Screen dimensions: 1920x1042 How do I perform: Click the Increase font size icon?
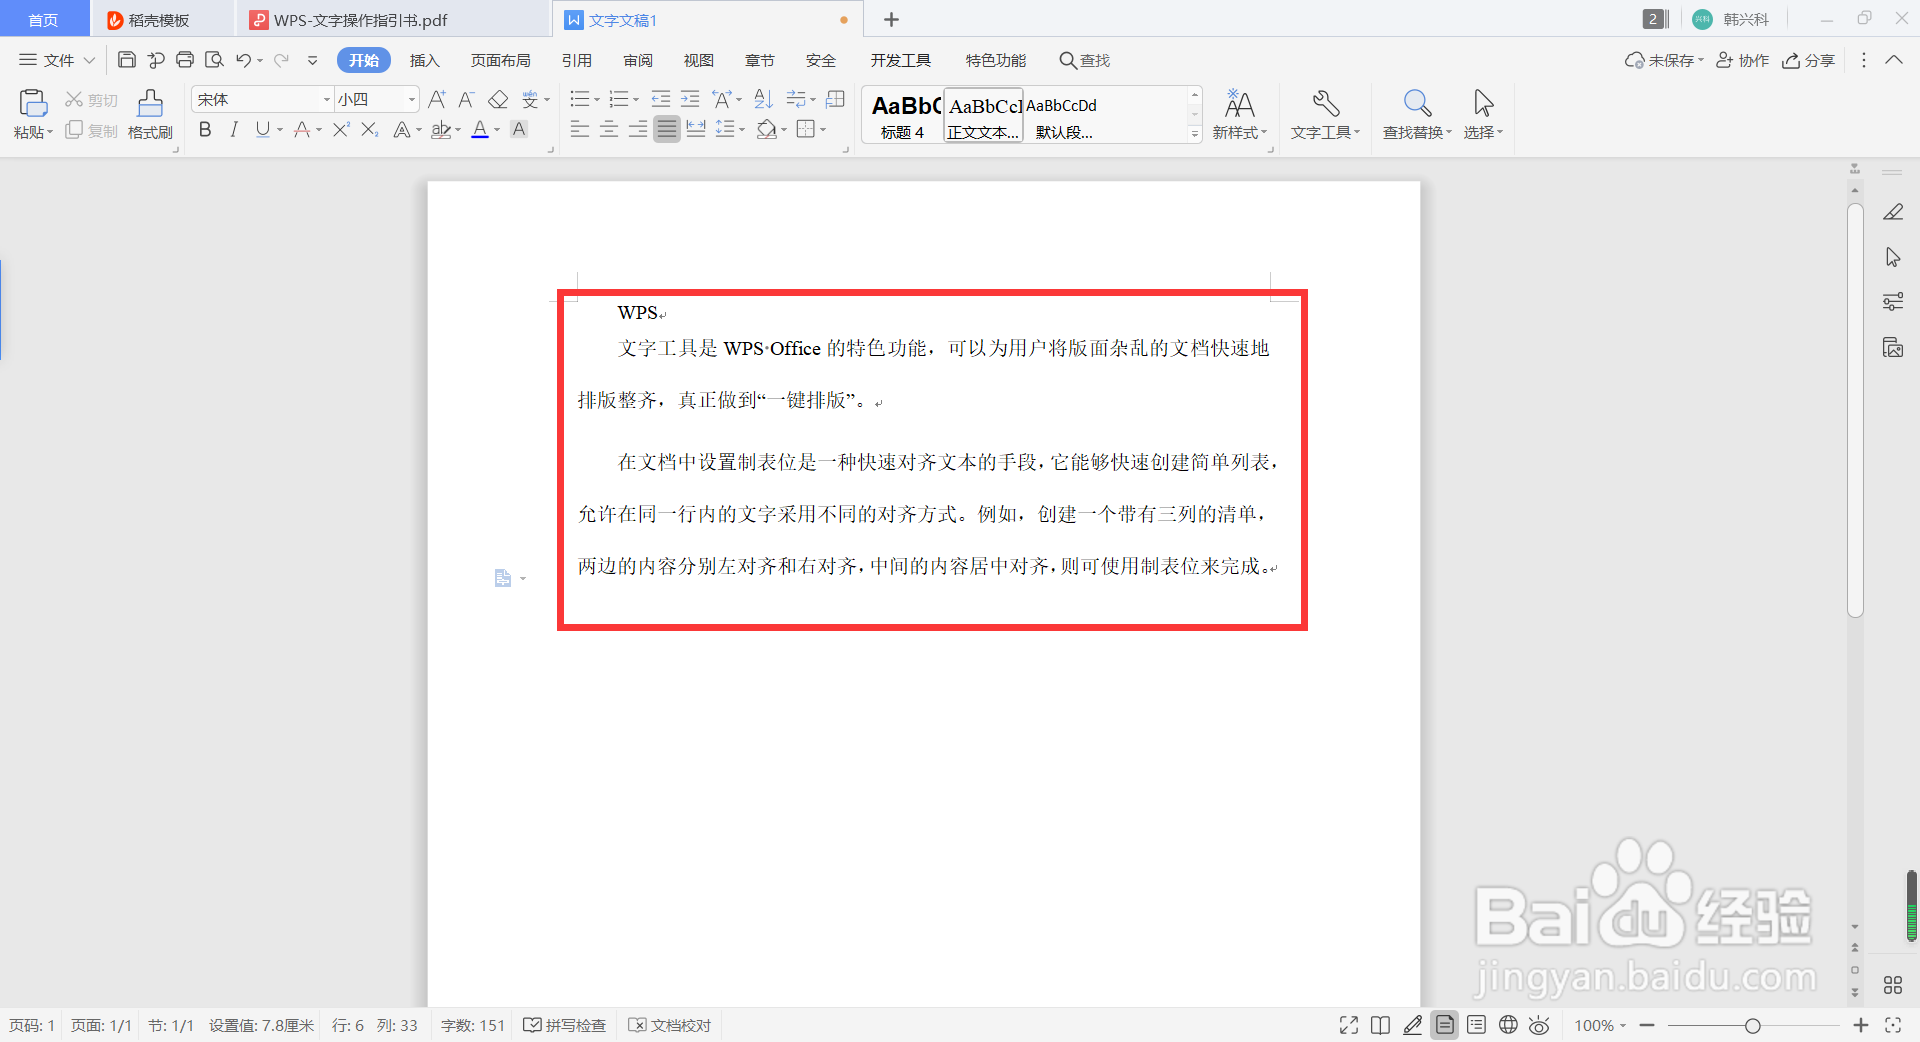pyautogui.click(x=437, y=99)
